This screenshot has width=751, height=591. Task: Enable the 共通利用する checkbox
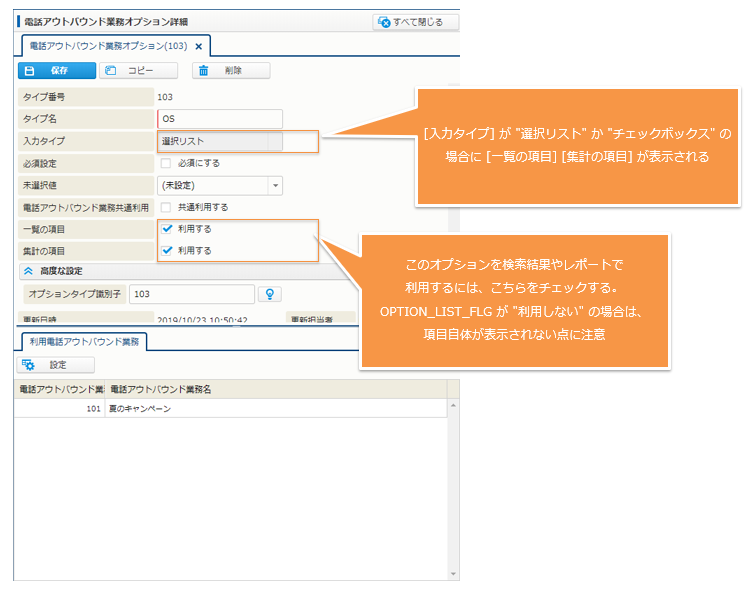coord(166,207)
